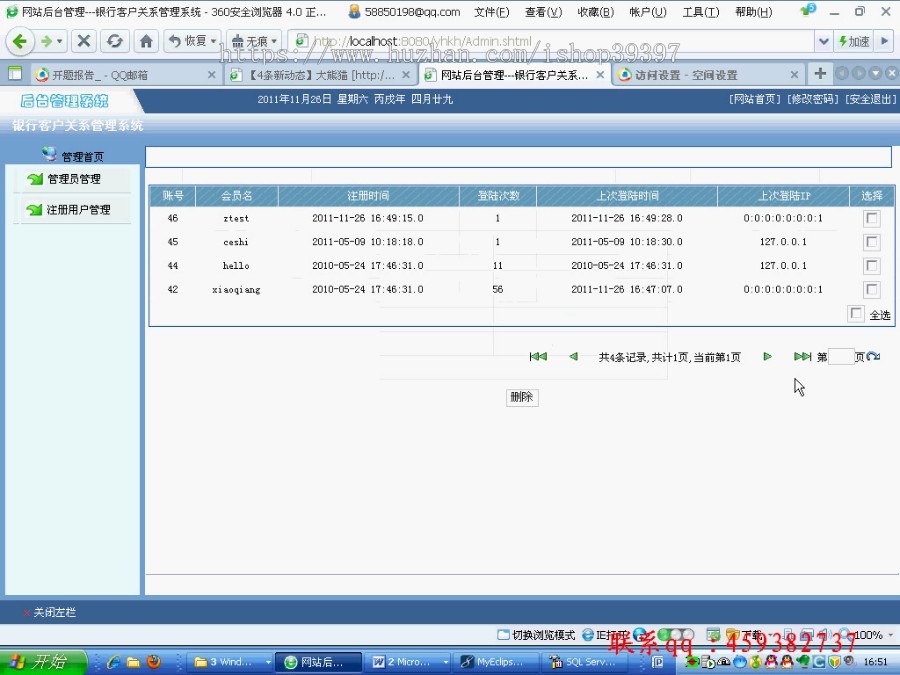900x675 pixels.
Task: Click user name cell xiaoqiang
Action: click(236, 289)
